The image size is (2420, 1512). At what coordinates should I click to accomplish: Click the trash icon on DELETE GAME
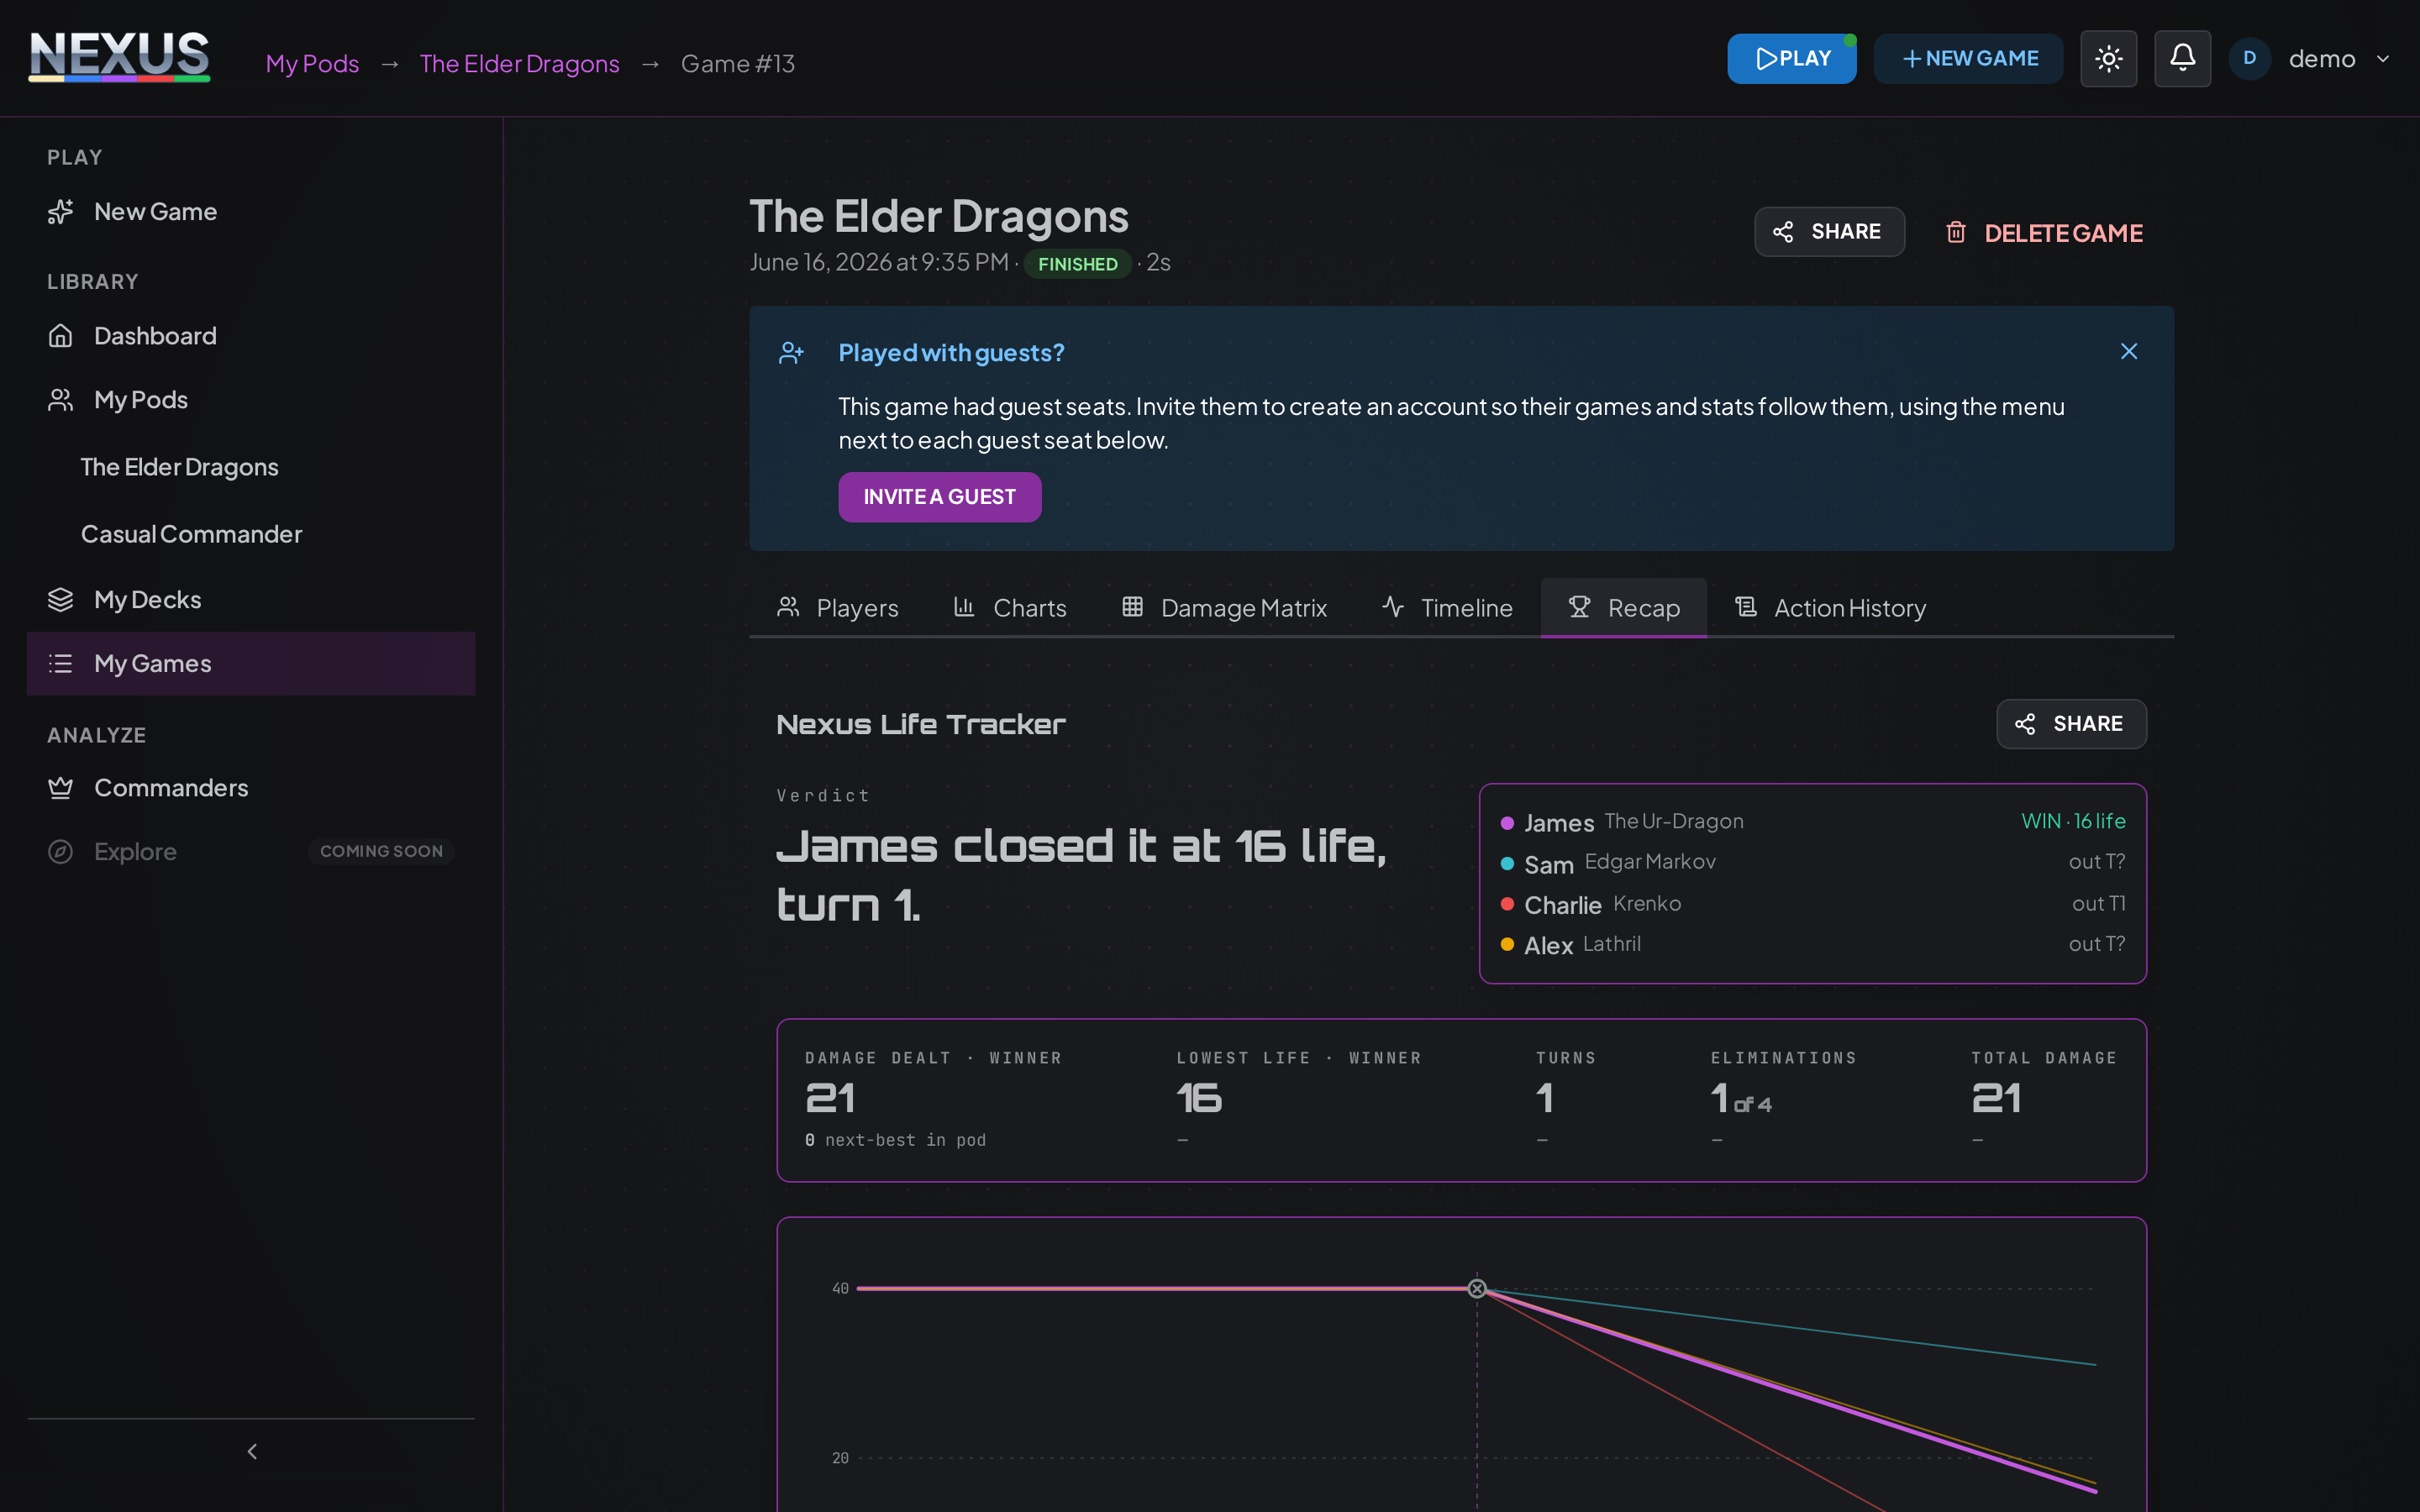[1956, 233]
